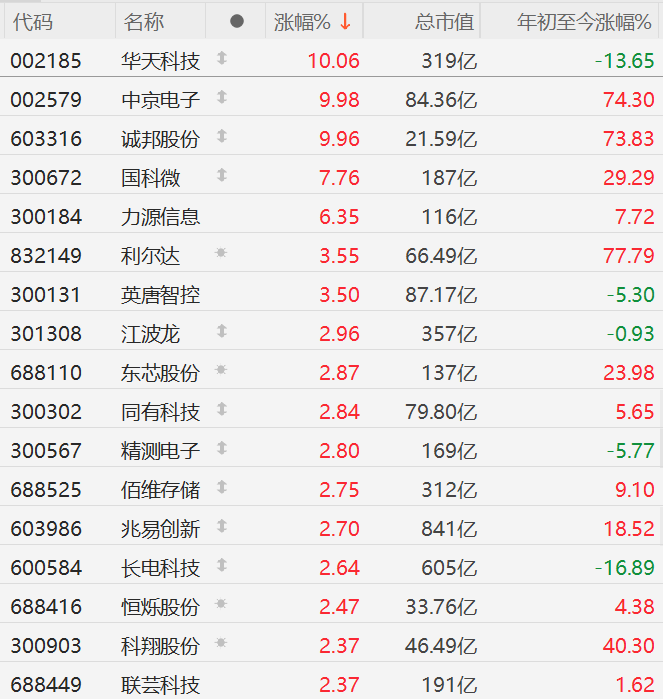Click stock code 688449
Screen dimensions: 663x699
[46, 685]
